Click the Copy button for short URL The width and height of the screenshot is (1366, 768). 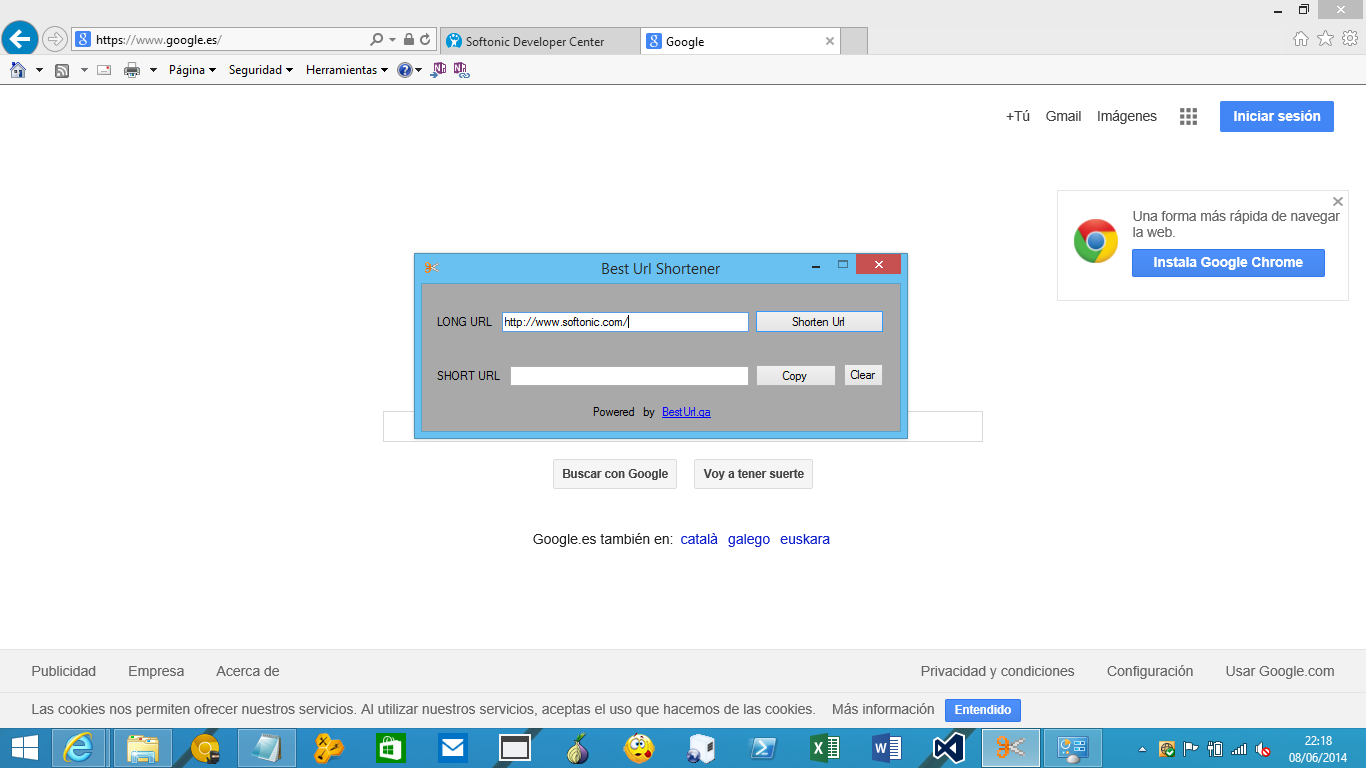coord(795,376)
